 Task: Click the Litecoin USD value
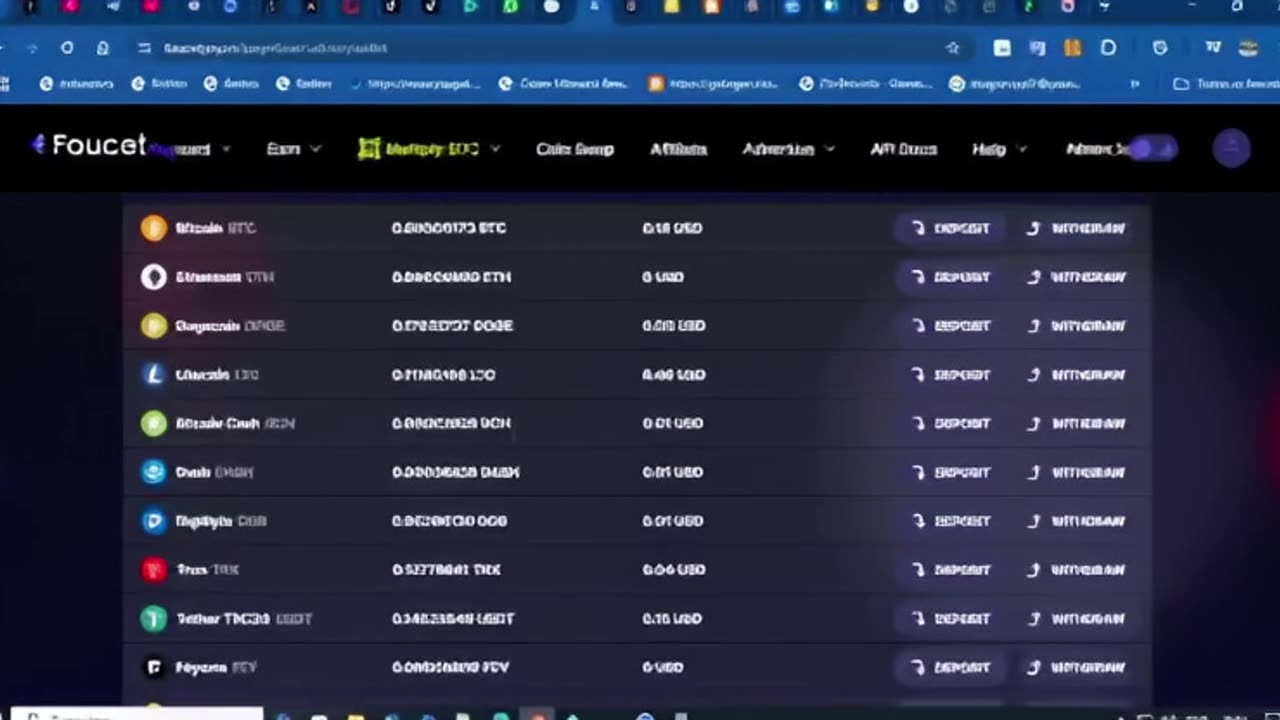(673, 375)
